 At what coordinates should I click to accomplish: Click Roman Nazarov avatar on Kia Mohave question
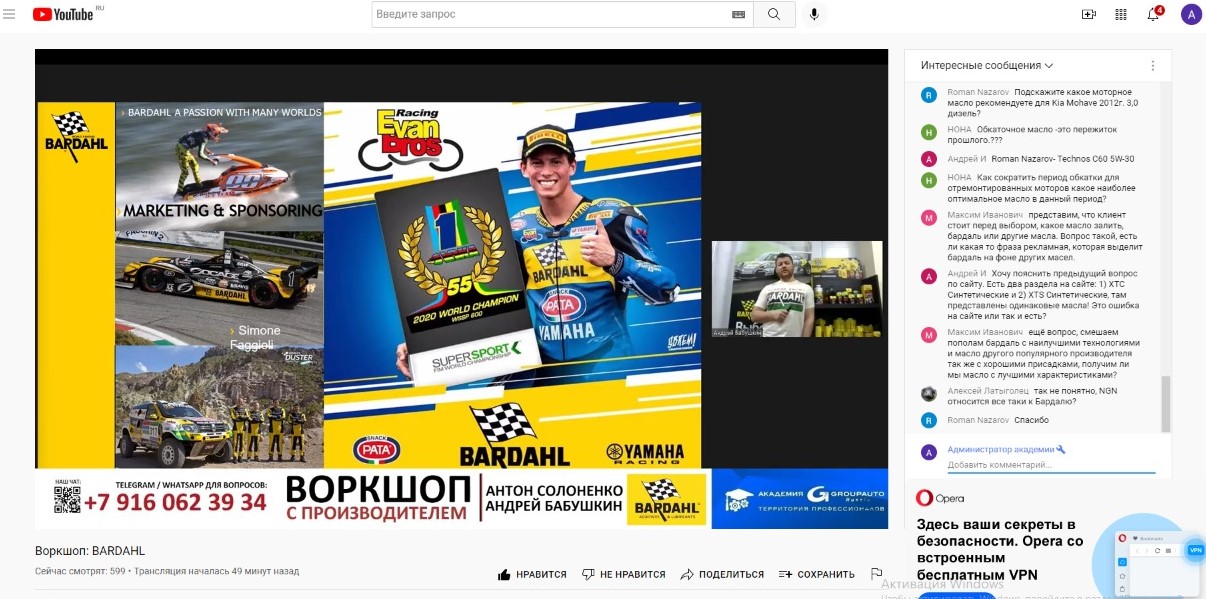pos(929,95)
